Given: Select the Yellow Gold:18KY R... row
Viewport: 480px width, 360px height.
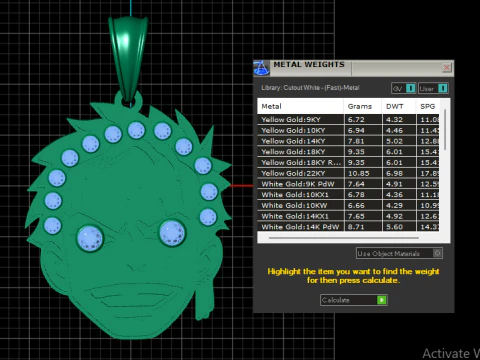Looking at the screenshot, I should [348, 162].
